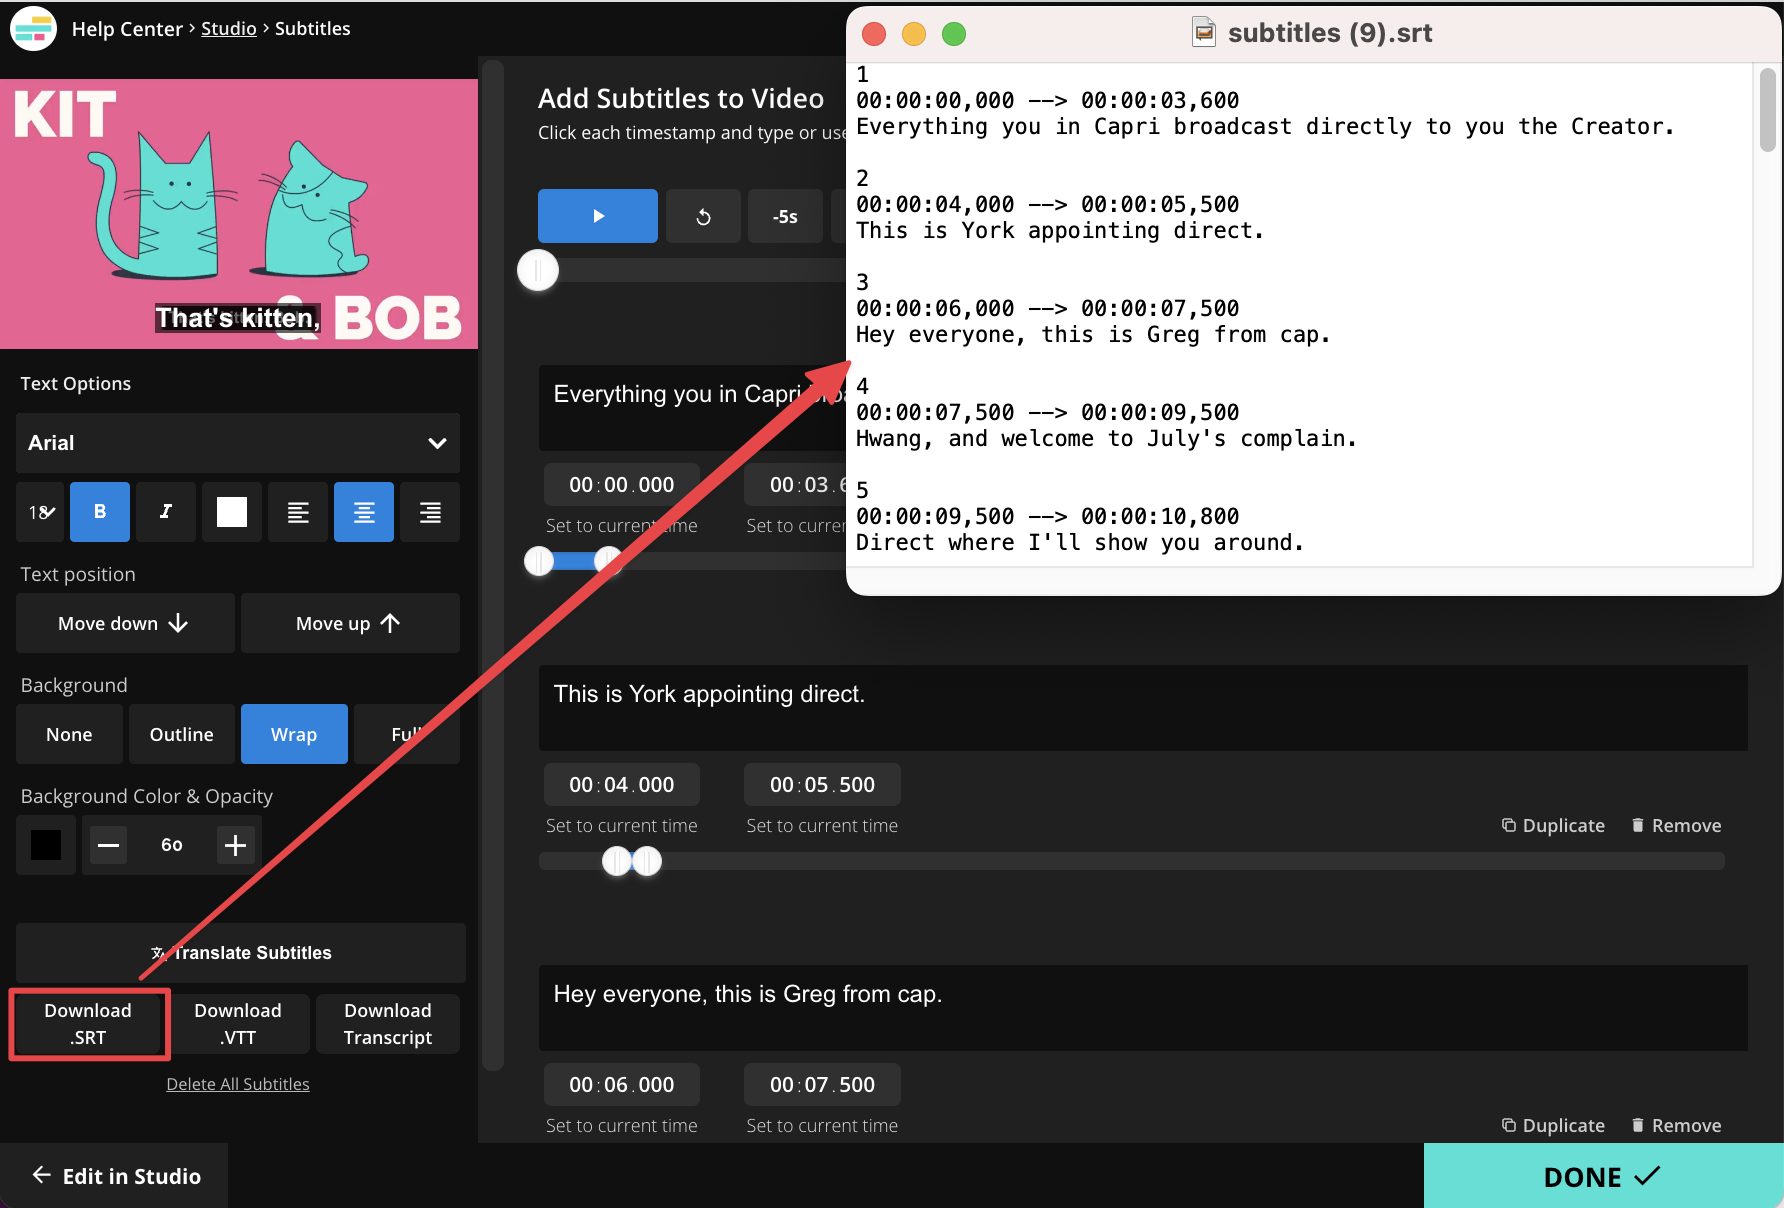Screen dimensions: 1784x1208
Task: Open the Arial font dropdown
Action: [x=238, y=443]
